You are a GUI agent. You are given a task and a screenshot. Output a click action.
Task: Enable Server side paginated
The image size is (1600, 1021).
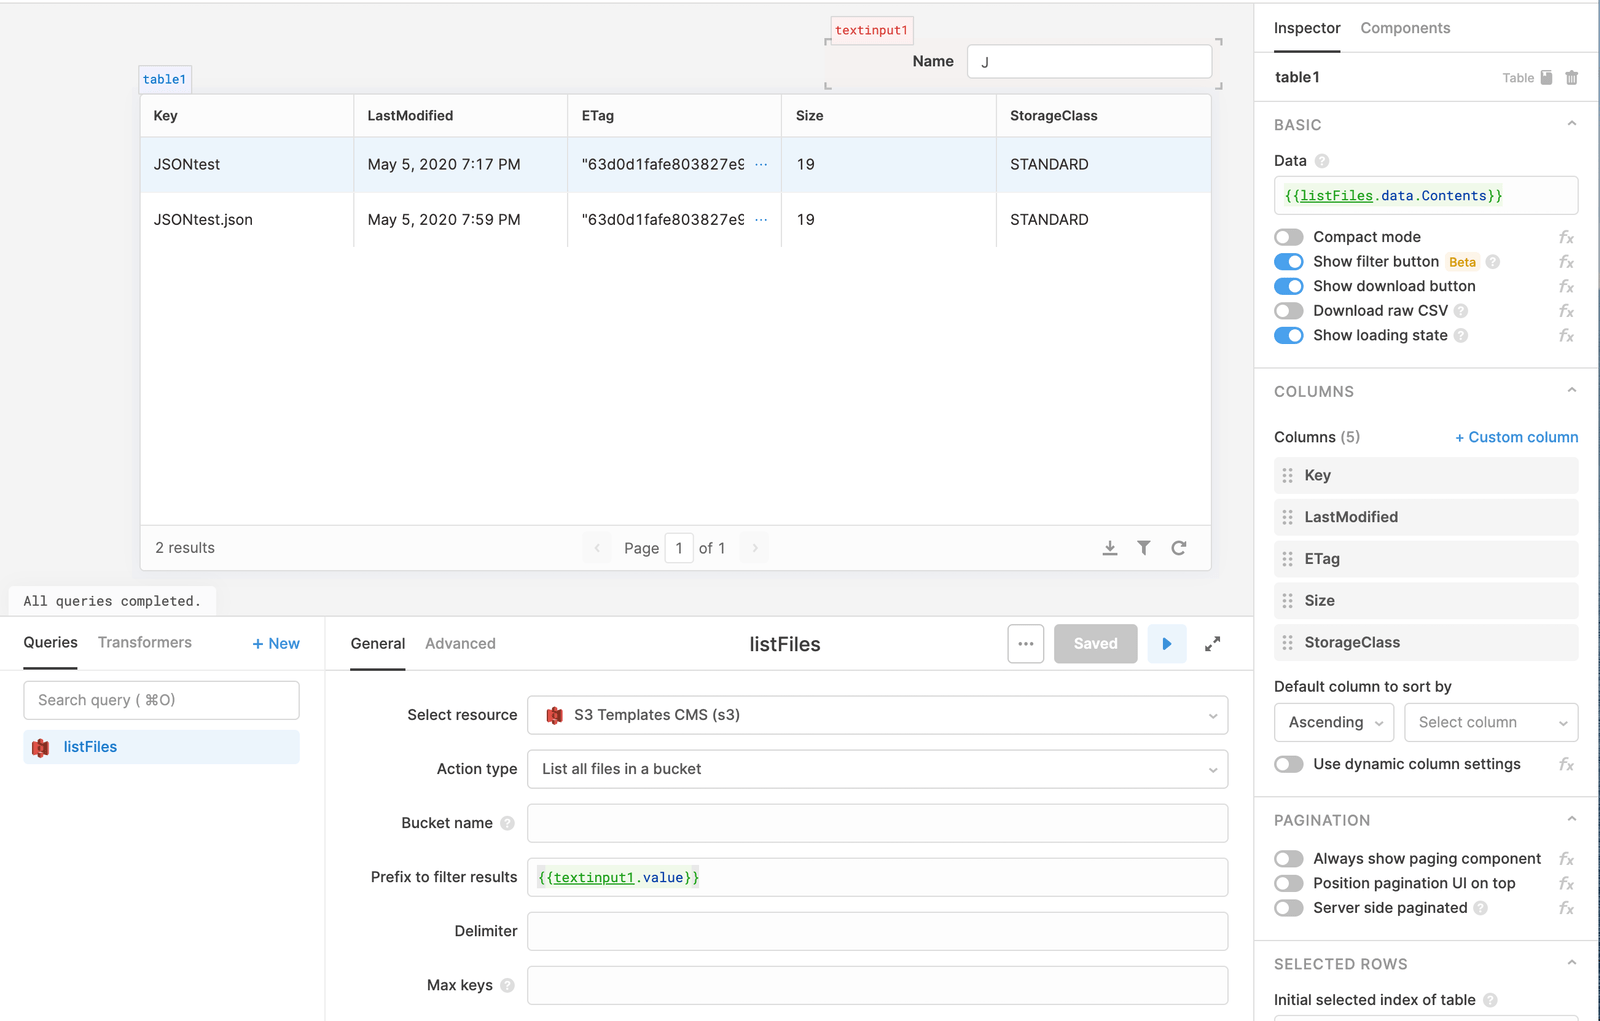tap(1288, 908)
